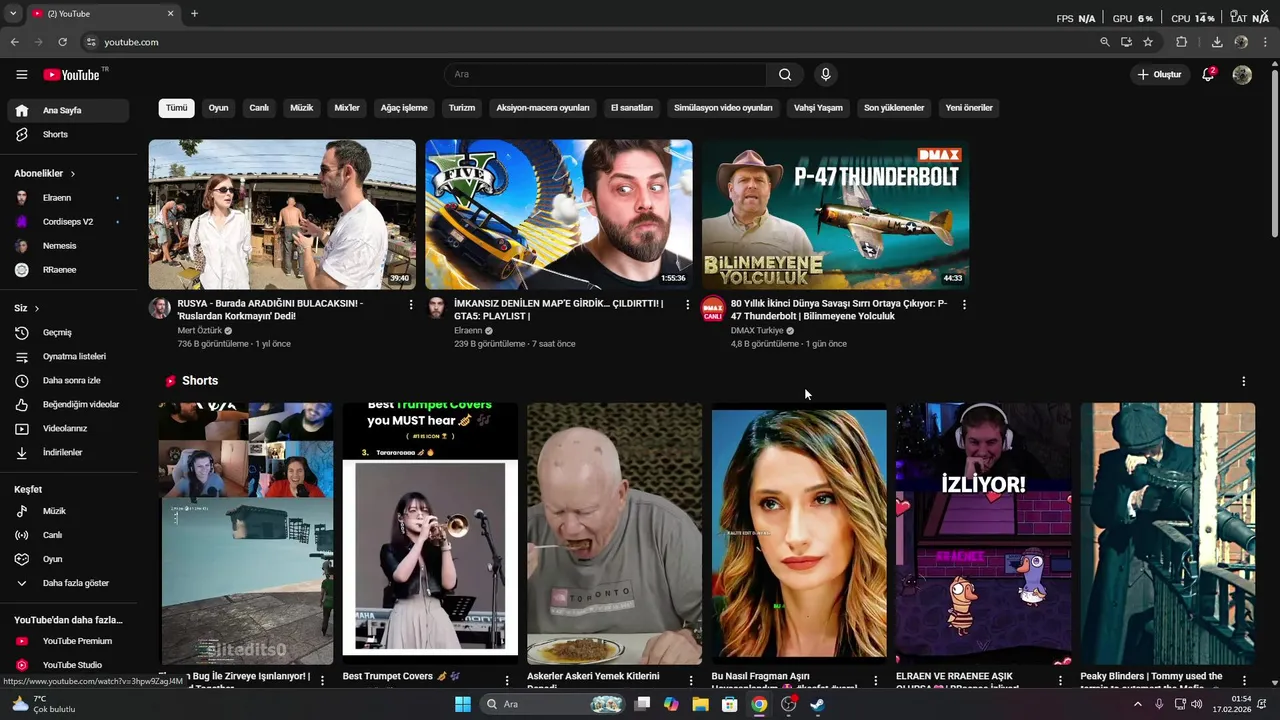This screenshot has height=720, width=1280.
Task: Click the search magnifier button
Action: coord(785,74)
